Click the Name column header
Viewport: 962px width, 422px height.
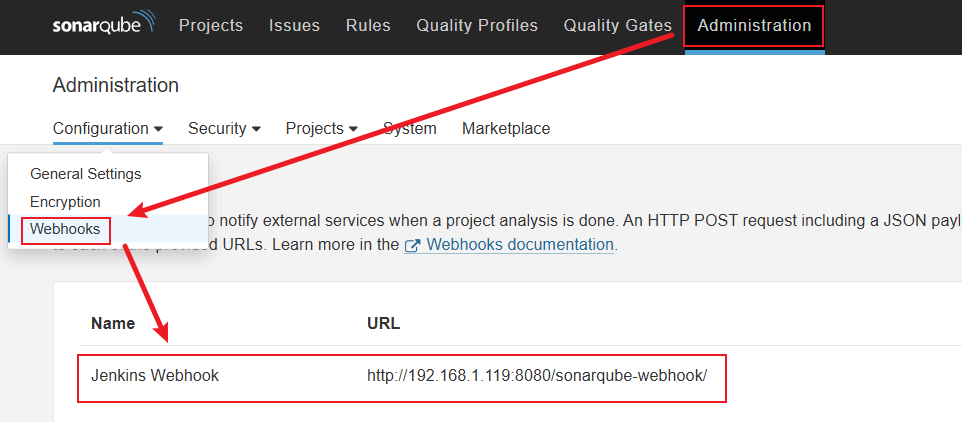point(113,323)
